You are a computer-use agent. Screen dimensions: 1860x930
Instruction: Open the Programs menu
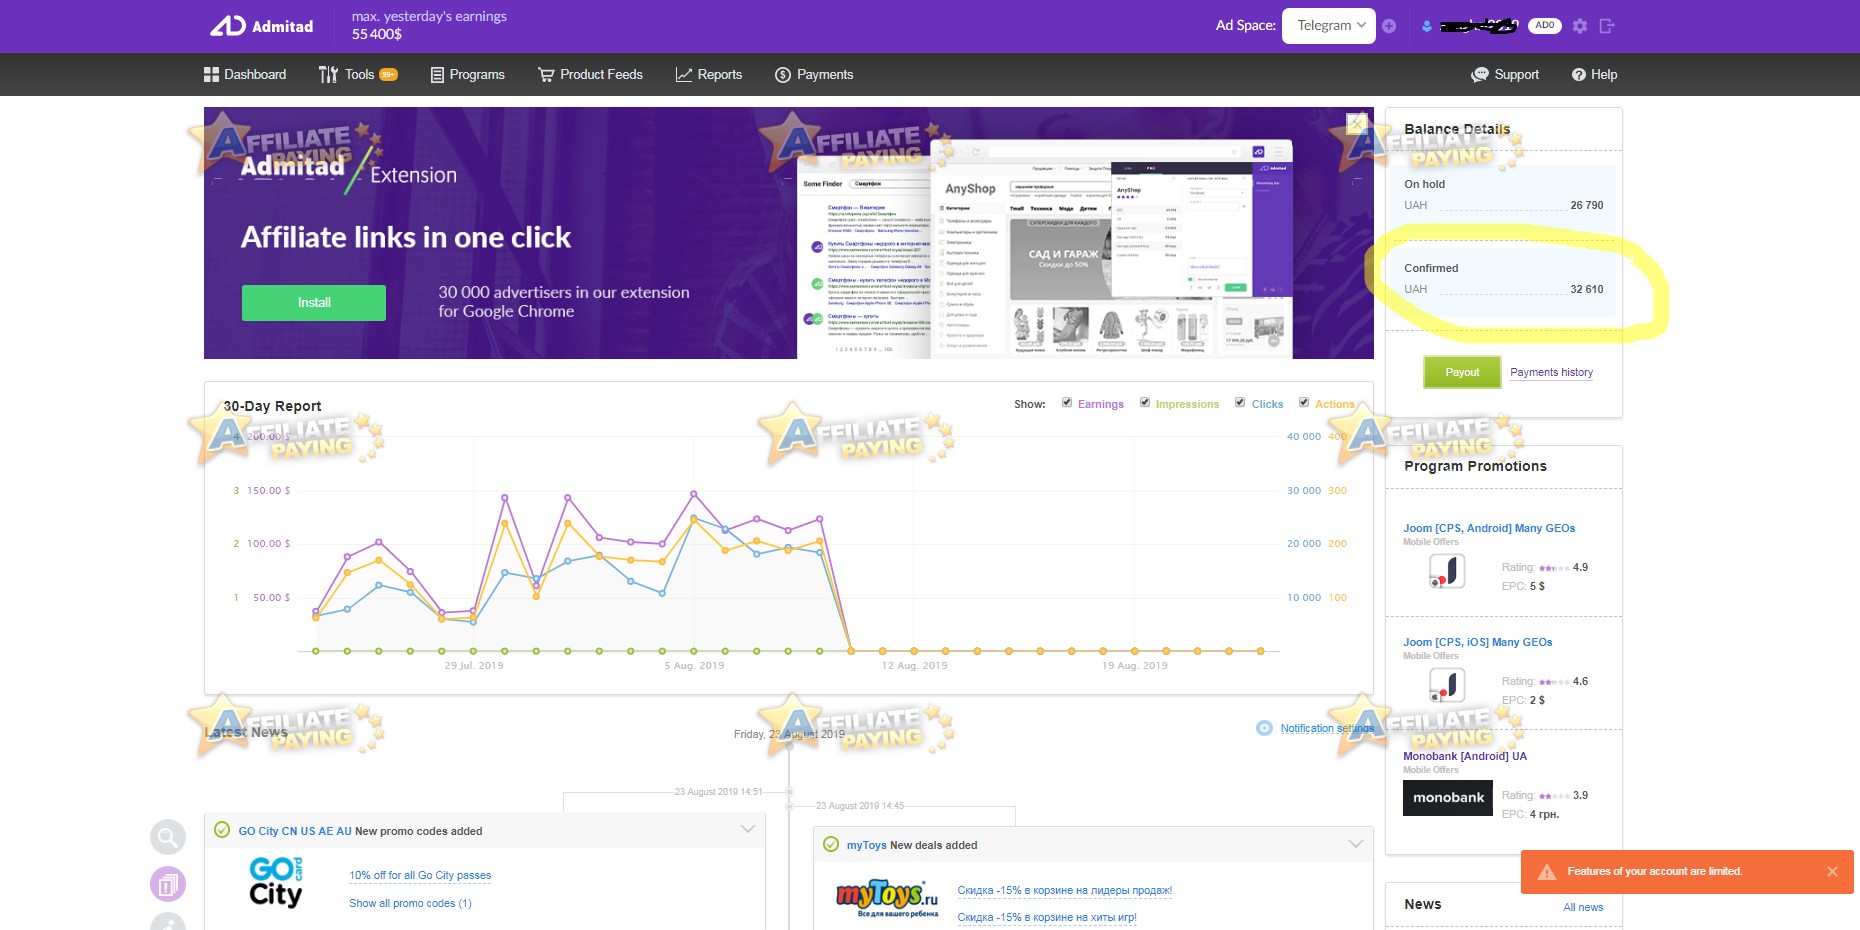click(x=468, y=74)
